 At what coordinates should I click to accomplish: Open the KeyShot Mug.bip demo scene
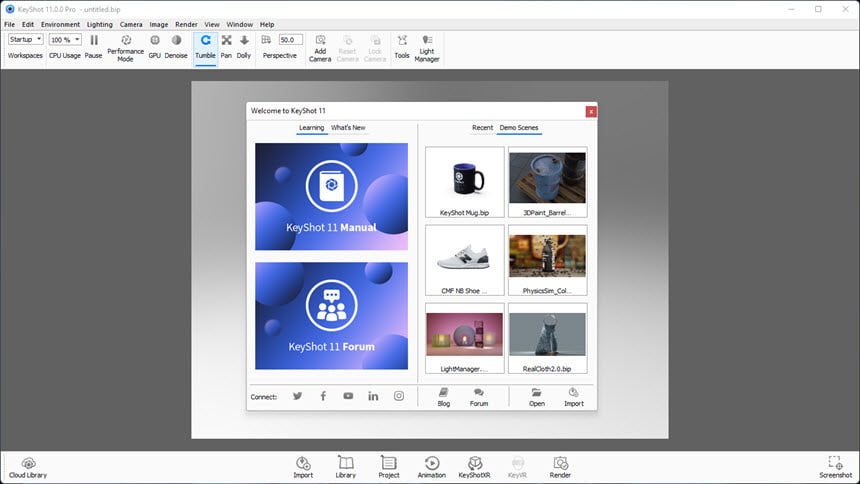pos(465,182)
